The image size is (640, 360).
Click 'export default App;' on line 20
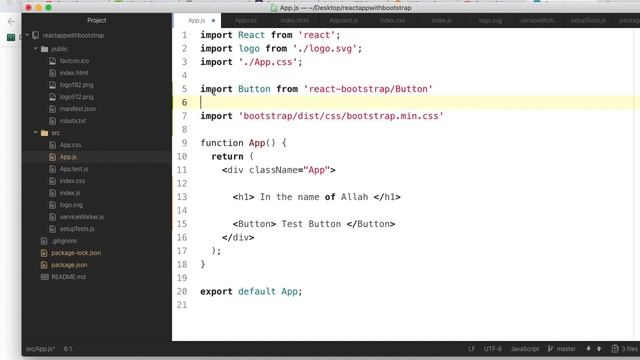point(251,291)
